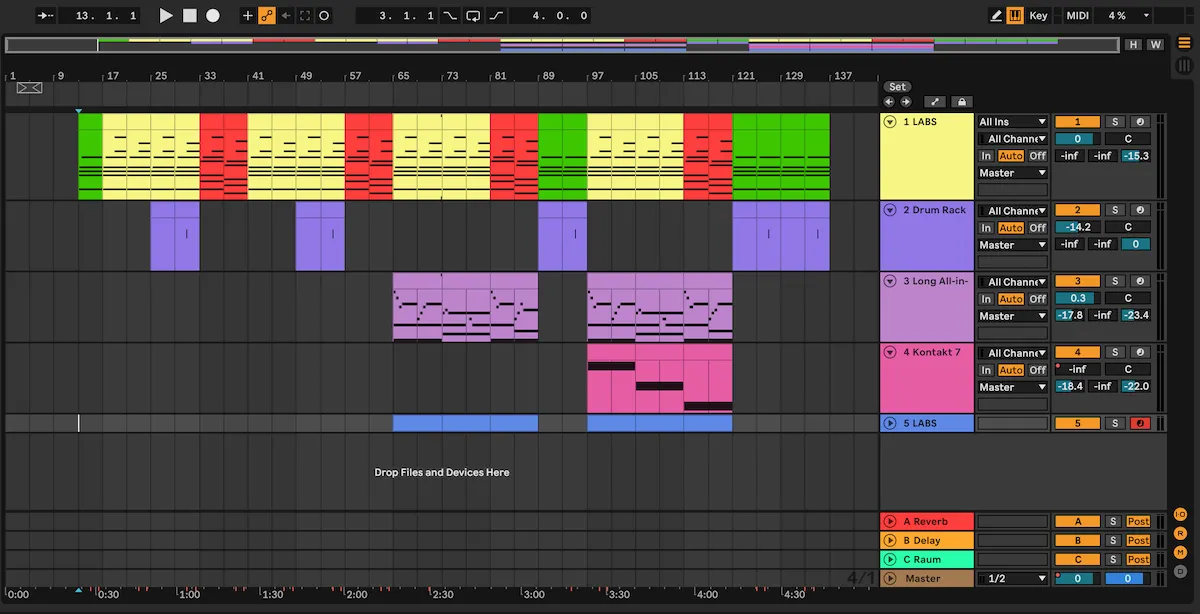Click the loop start field 3.1.1
This screenshot has width=1200, height=614.
click(x=397, y=16)
